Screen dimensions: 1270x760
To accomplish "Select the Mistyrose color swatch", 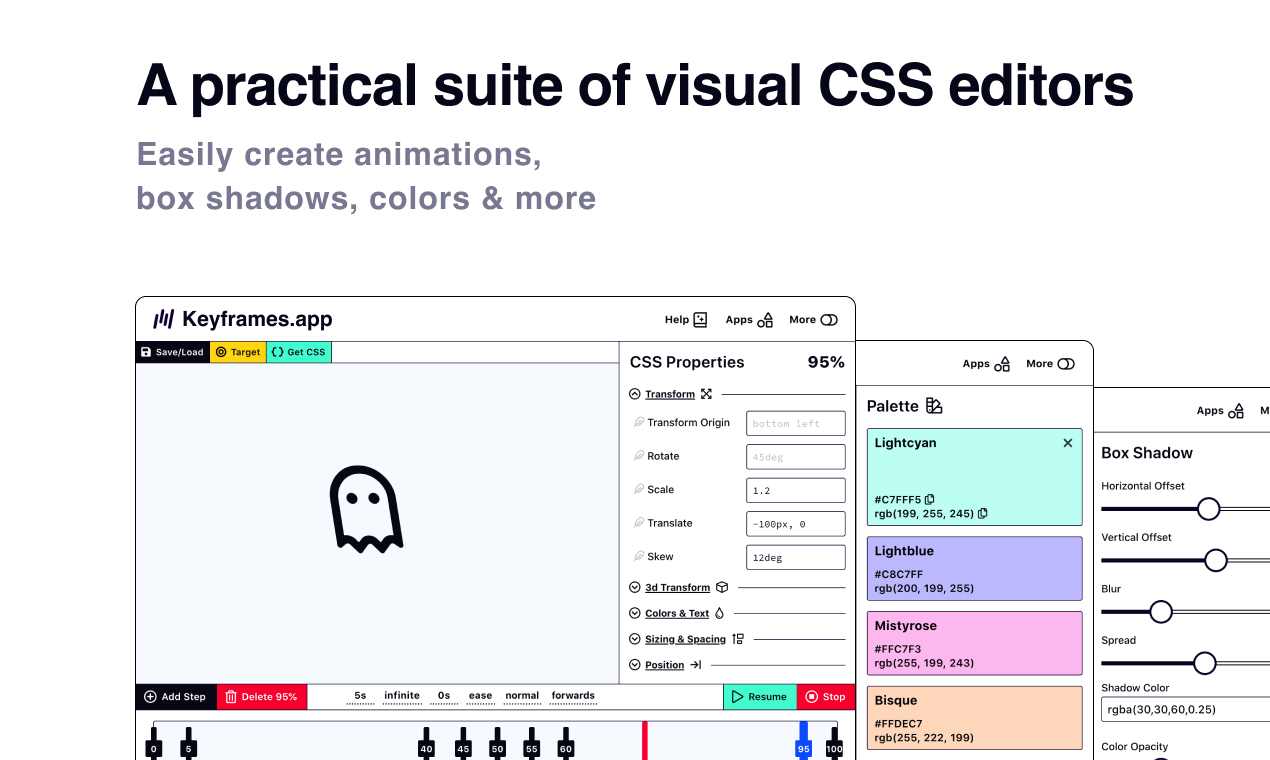I will [x=975, y=643].
